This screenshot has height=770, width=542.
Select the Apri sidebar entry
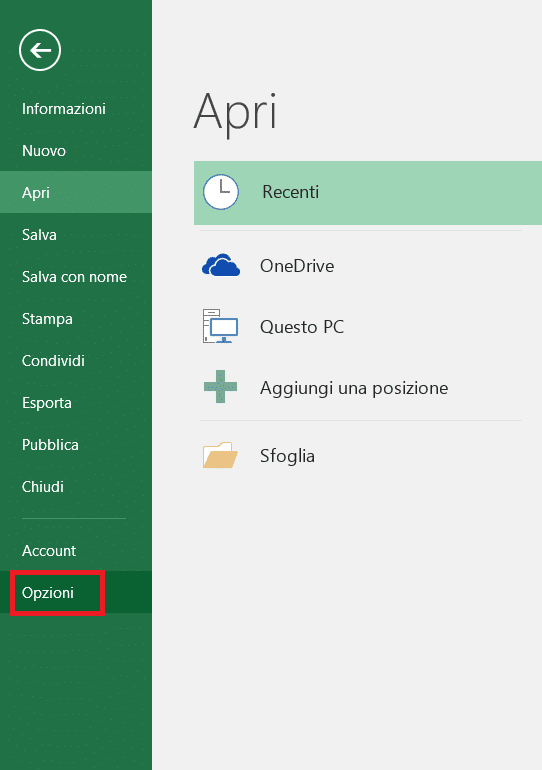click(76, 192)
